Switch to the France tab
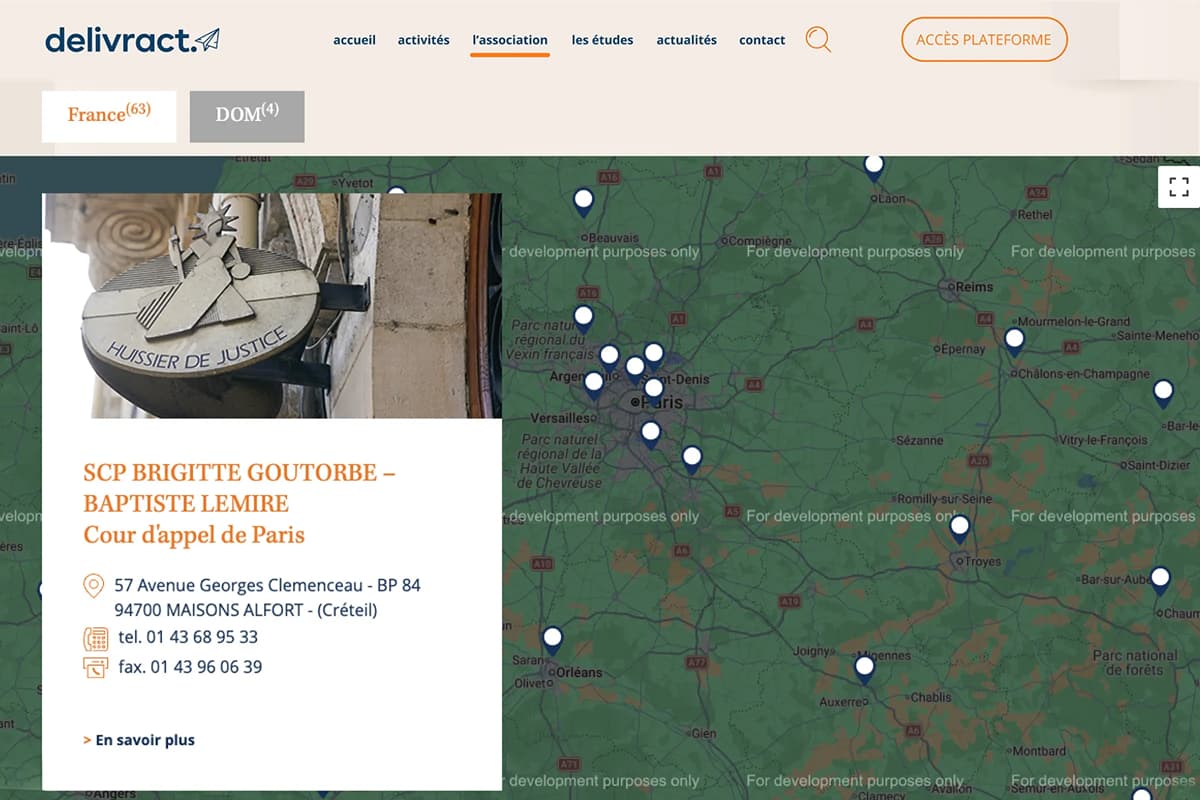1200x800 pixels. click(x=109, y=116)
